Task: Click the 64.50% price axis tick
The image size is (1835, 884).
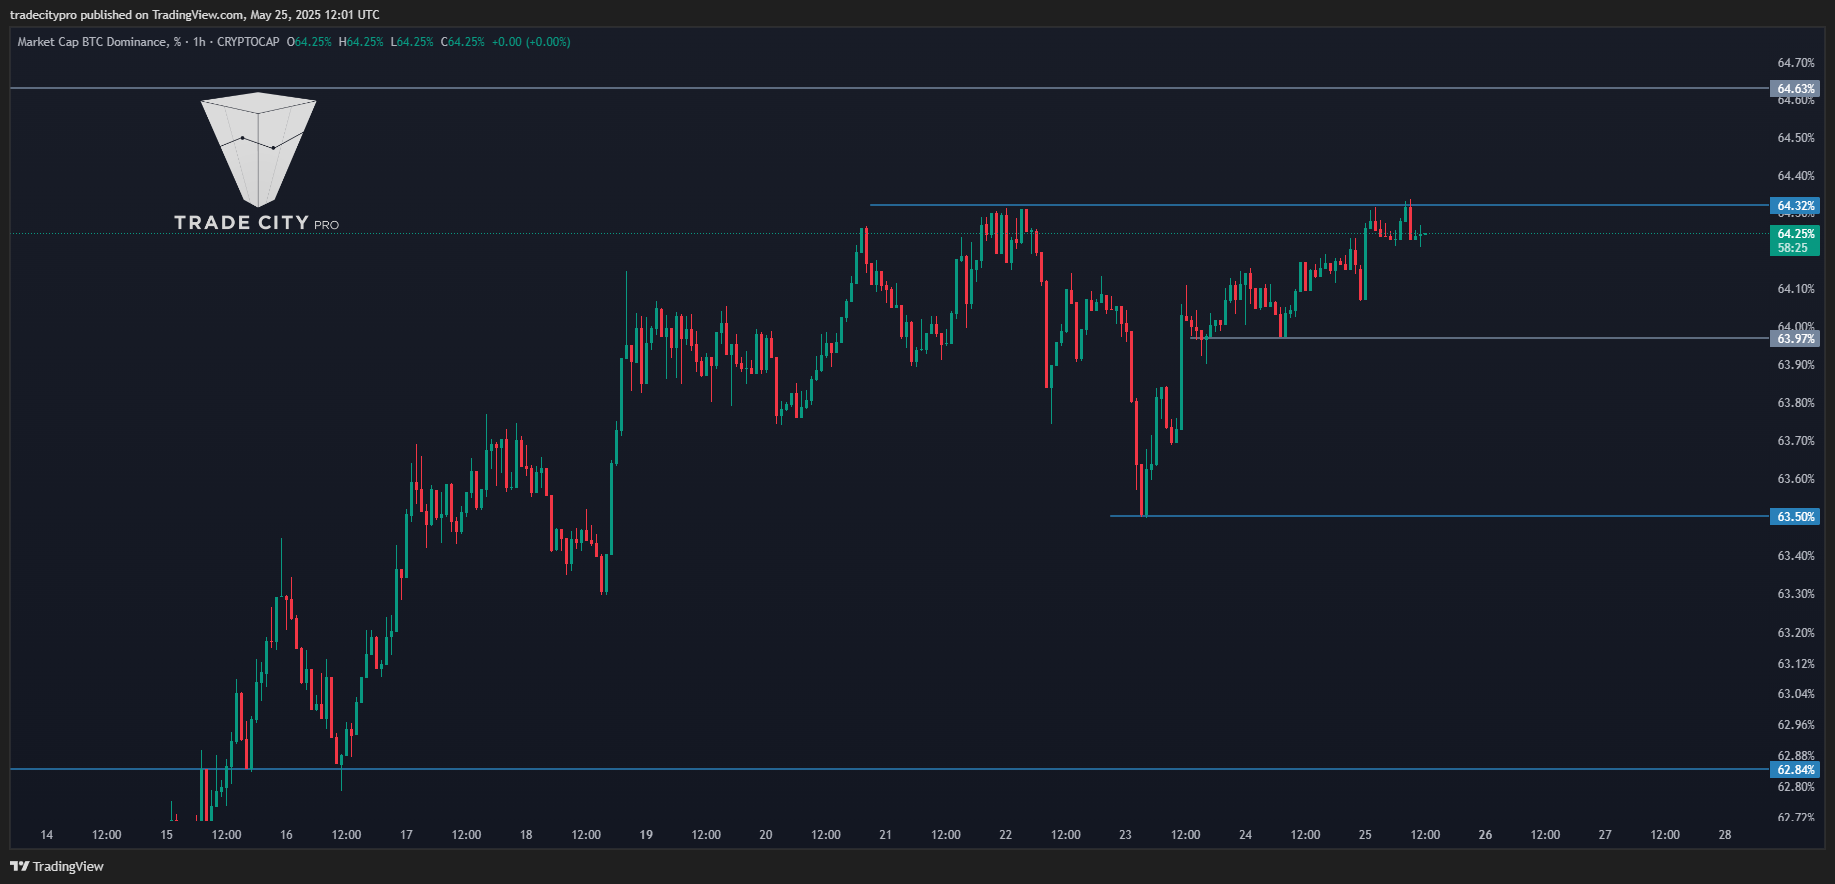Action: 1796,138
